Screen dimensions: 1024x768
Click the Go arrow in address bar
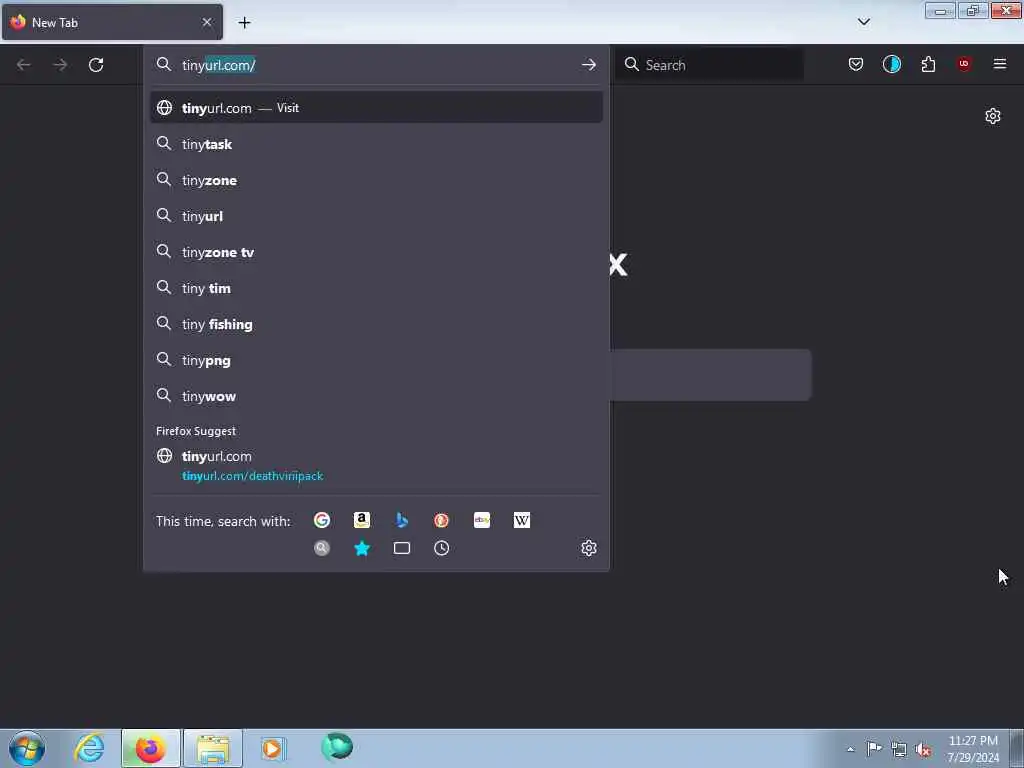coord(588,65)
